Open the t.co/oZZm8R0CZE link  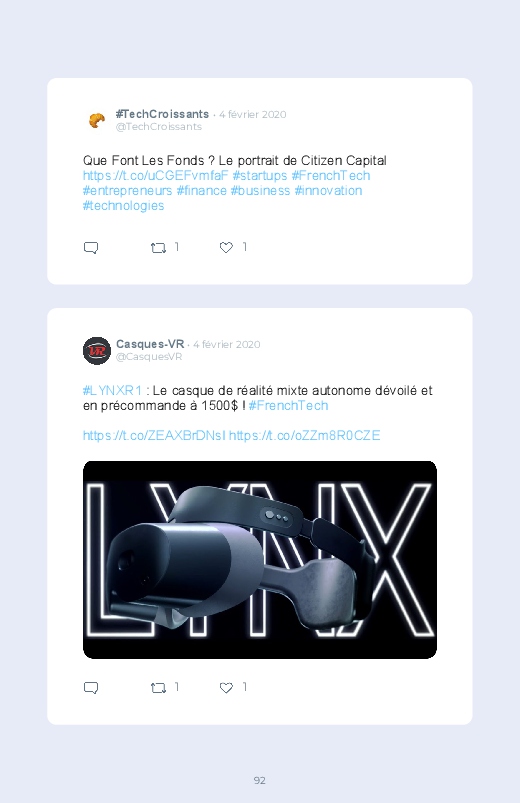[x=304, y=436]
